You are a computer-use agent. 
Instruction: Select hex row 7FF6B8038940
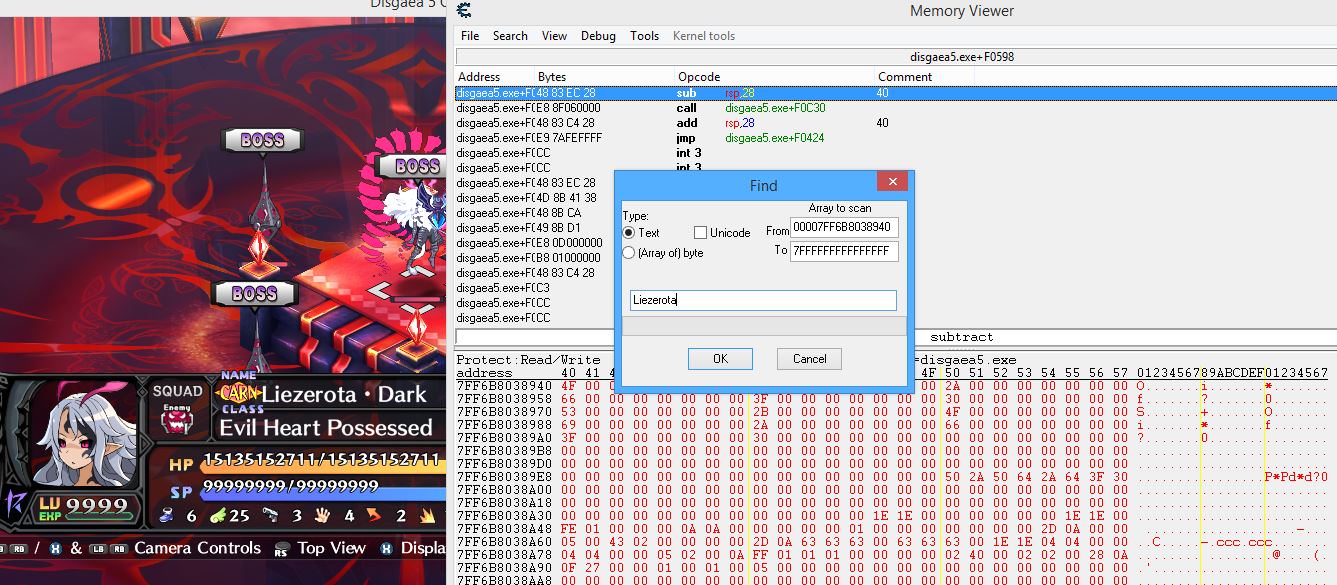[892, 386]
